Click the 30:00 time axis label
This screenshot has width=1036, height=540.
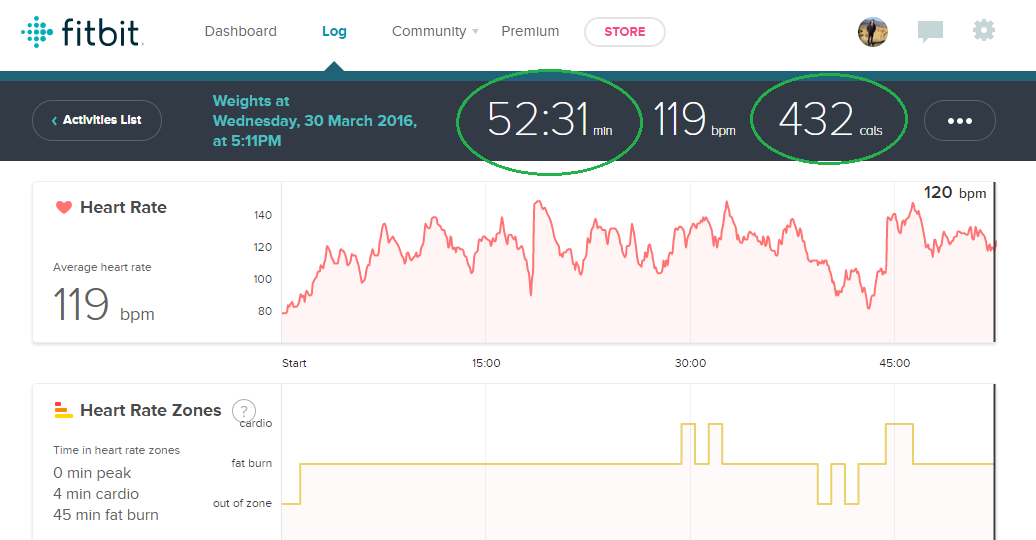pos(690,363)
